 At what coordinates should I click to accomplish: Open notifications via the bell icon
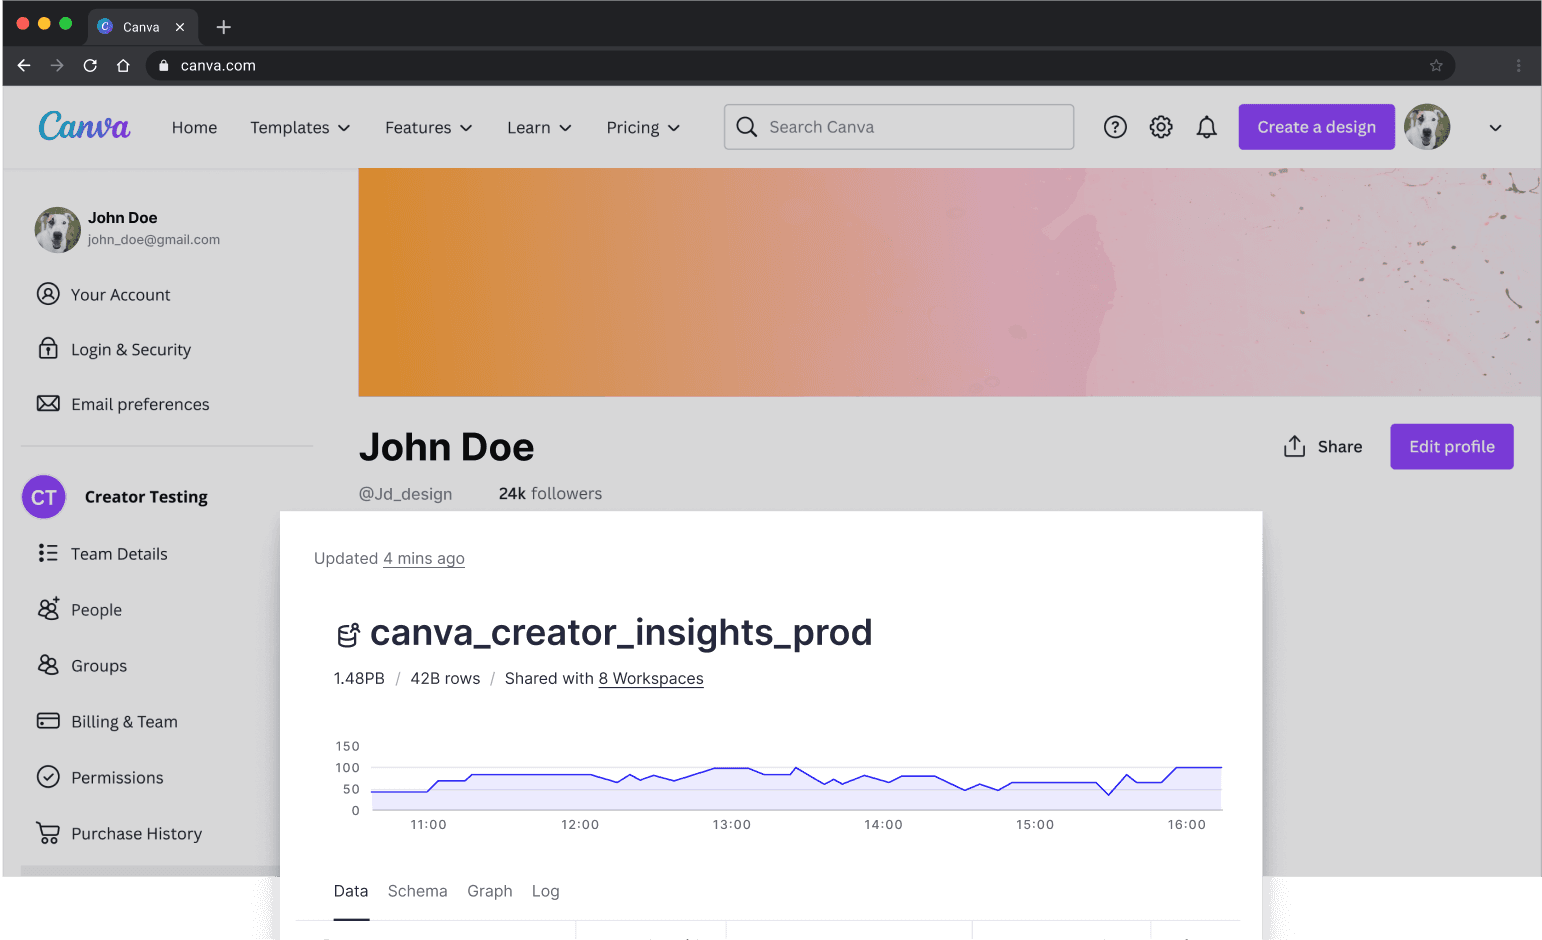[x=1206, y=127]
